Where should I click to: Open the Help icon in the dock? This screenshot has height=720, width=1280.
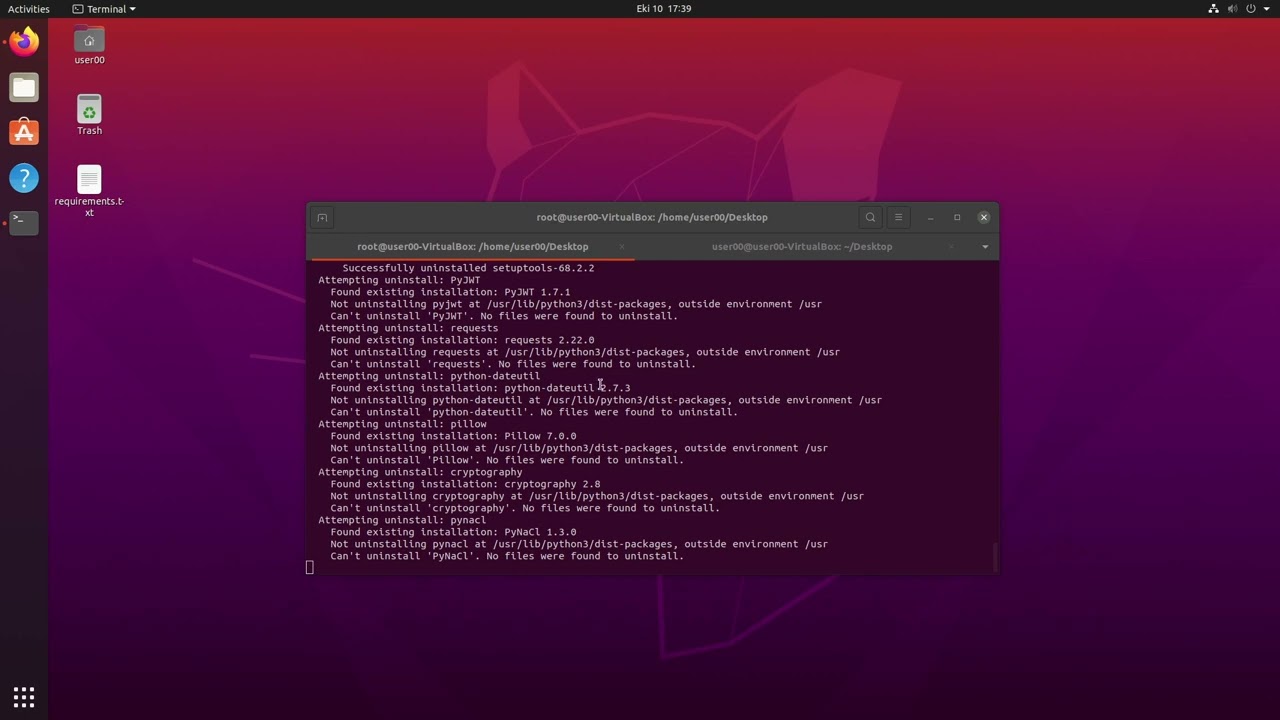[x=24, y=178]
